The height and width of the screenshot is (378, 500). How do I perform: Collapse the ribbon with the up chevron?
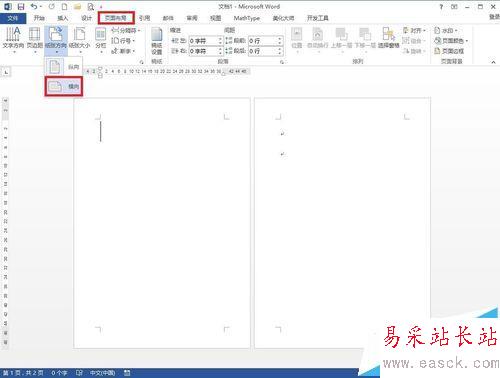493,62
